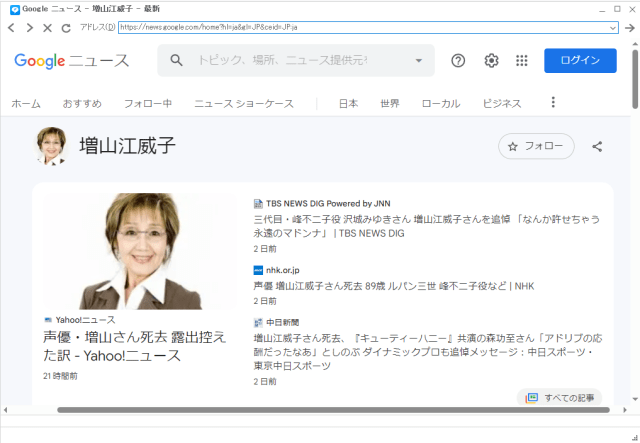Click the address URL field

pyautogui.click(x=363, y=27)
